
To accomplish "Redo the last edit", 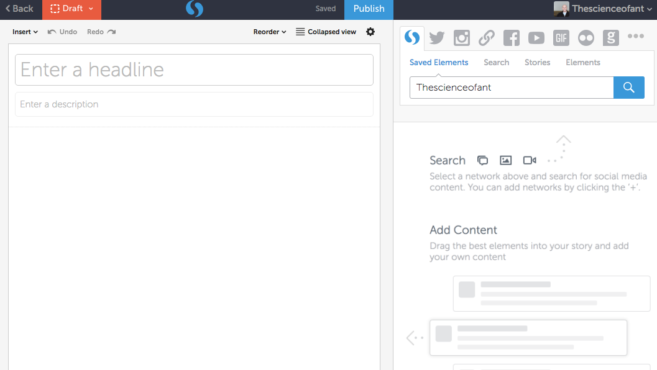I will (101, 32).
